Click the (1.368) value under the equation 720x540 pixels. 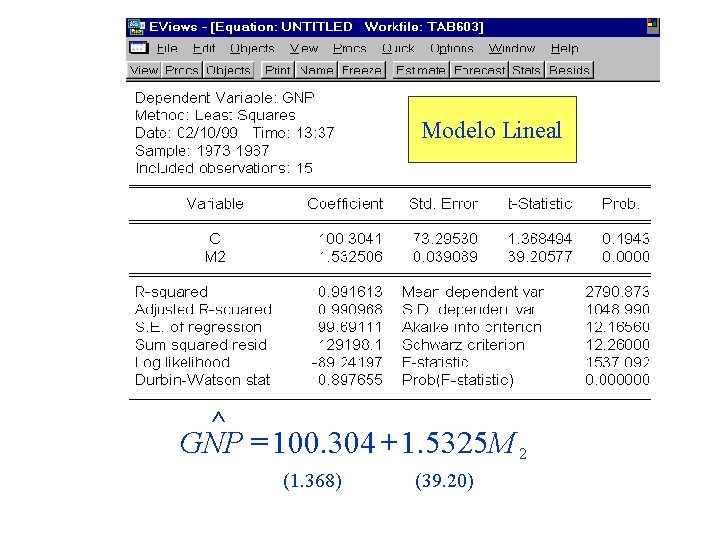pos(313,481)
